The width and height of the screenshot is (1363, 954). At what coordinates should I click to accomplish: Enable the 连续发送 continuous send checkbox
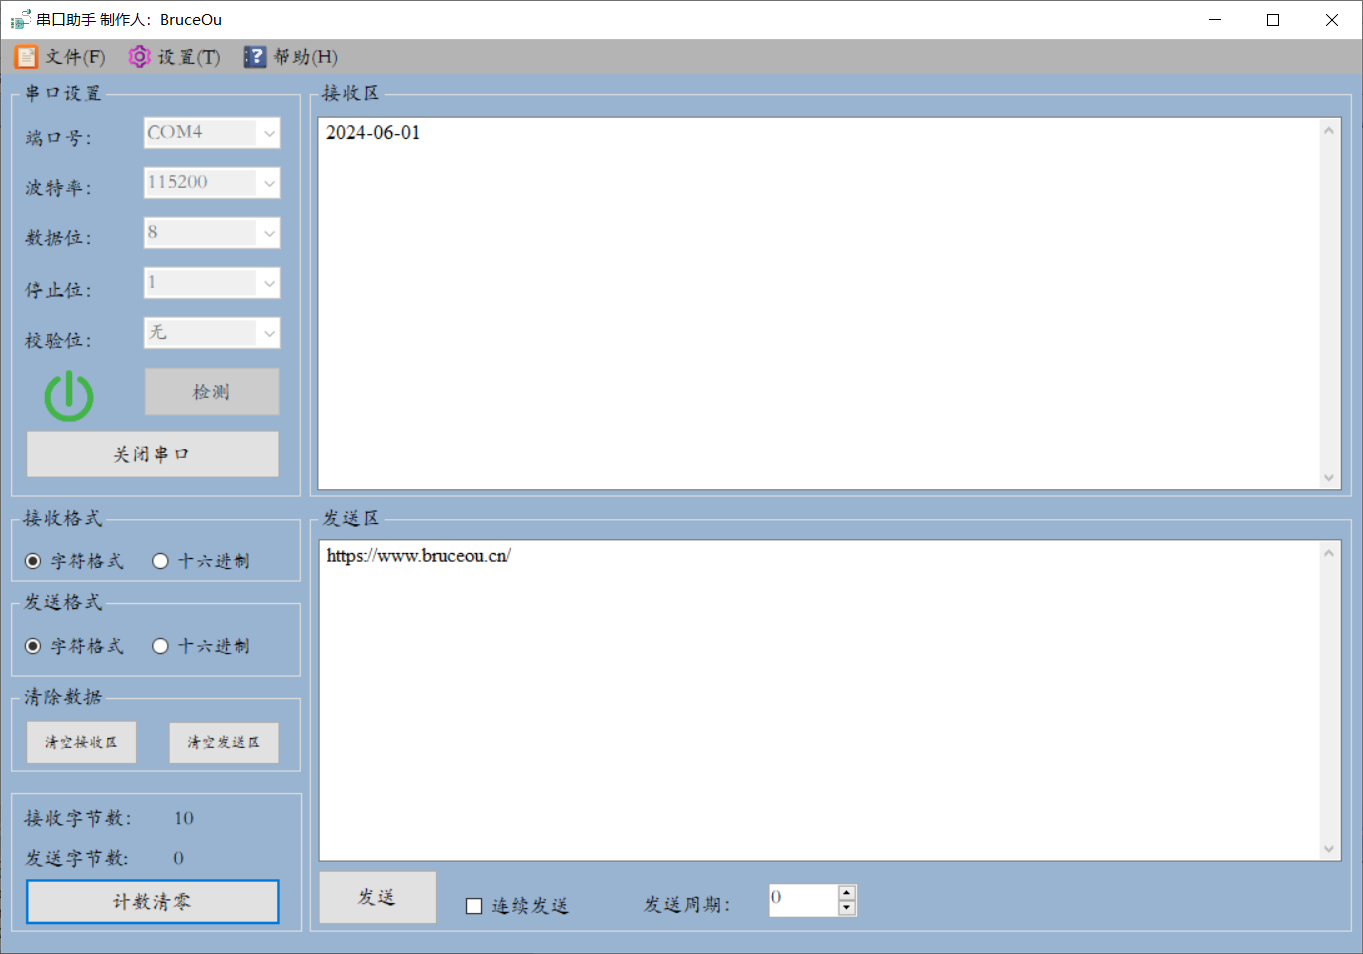click(x=474, y=906)
